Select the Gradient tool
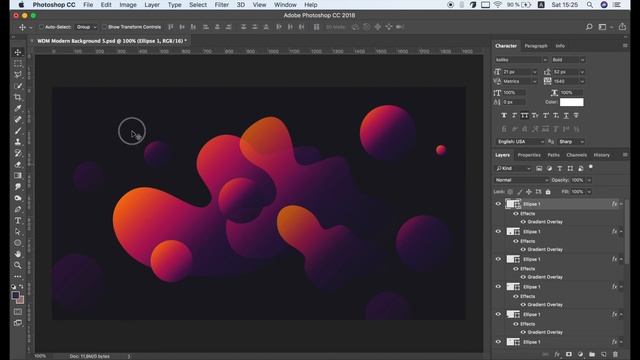Screen dimensions: 640x360 18,176
